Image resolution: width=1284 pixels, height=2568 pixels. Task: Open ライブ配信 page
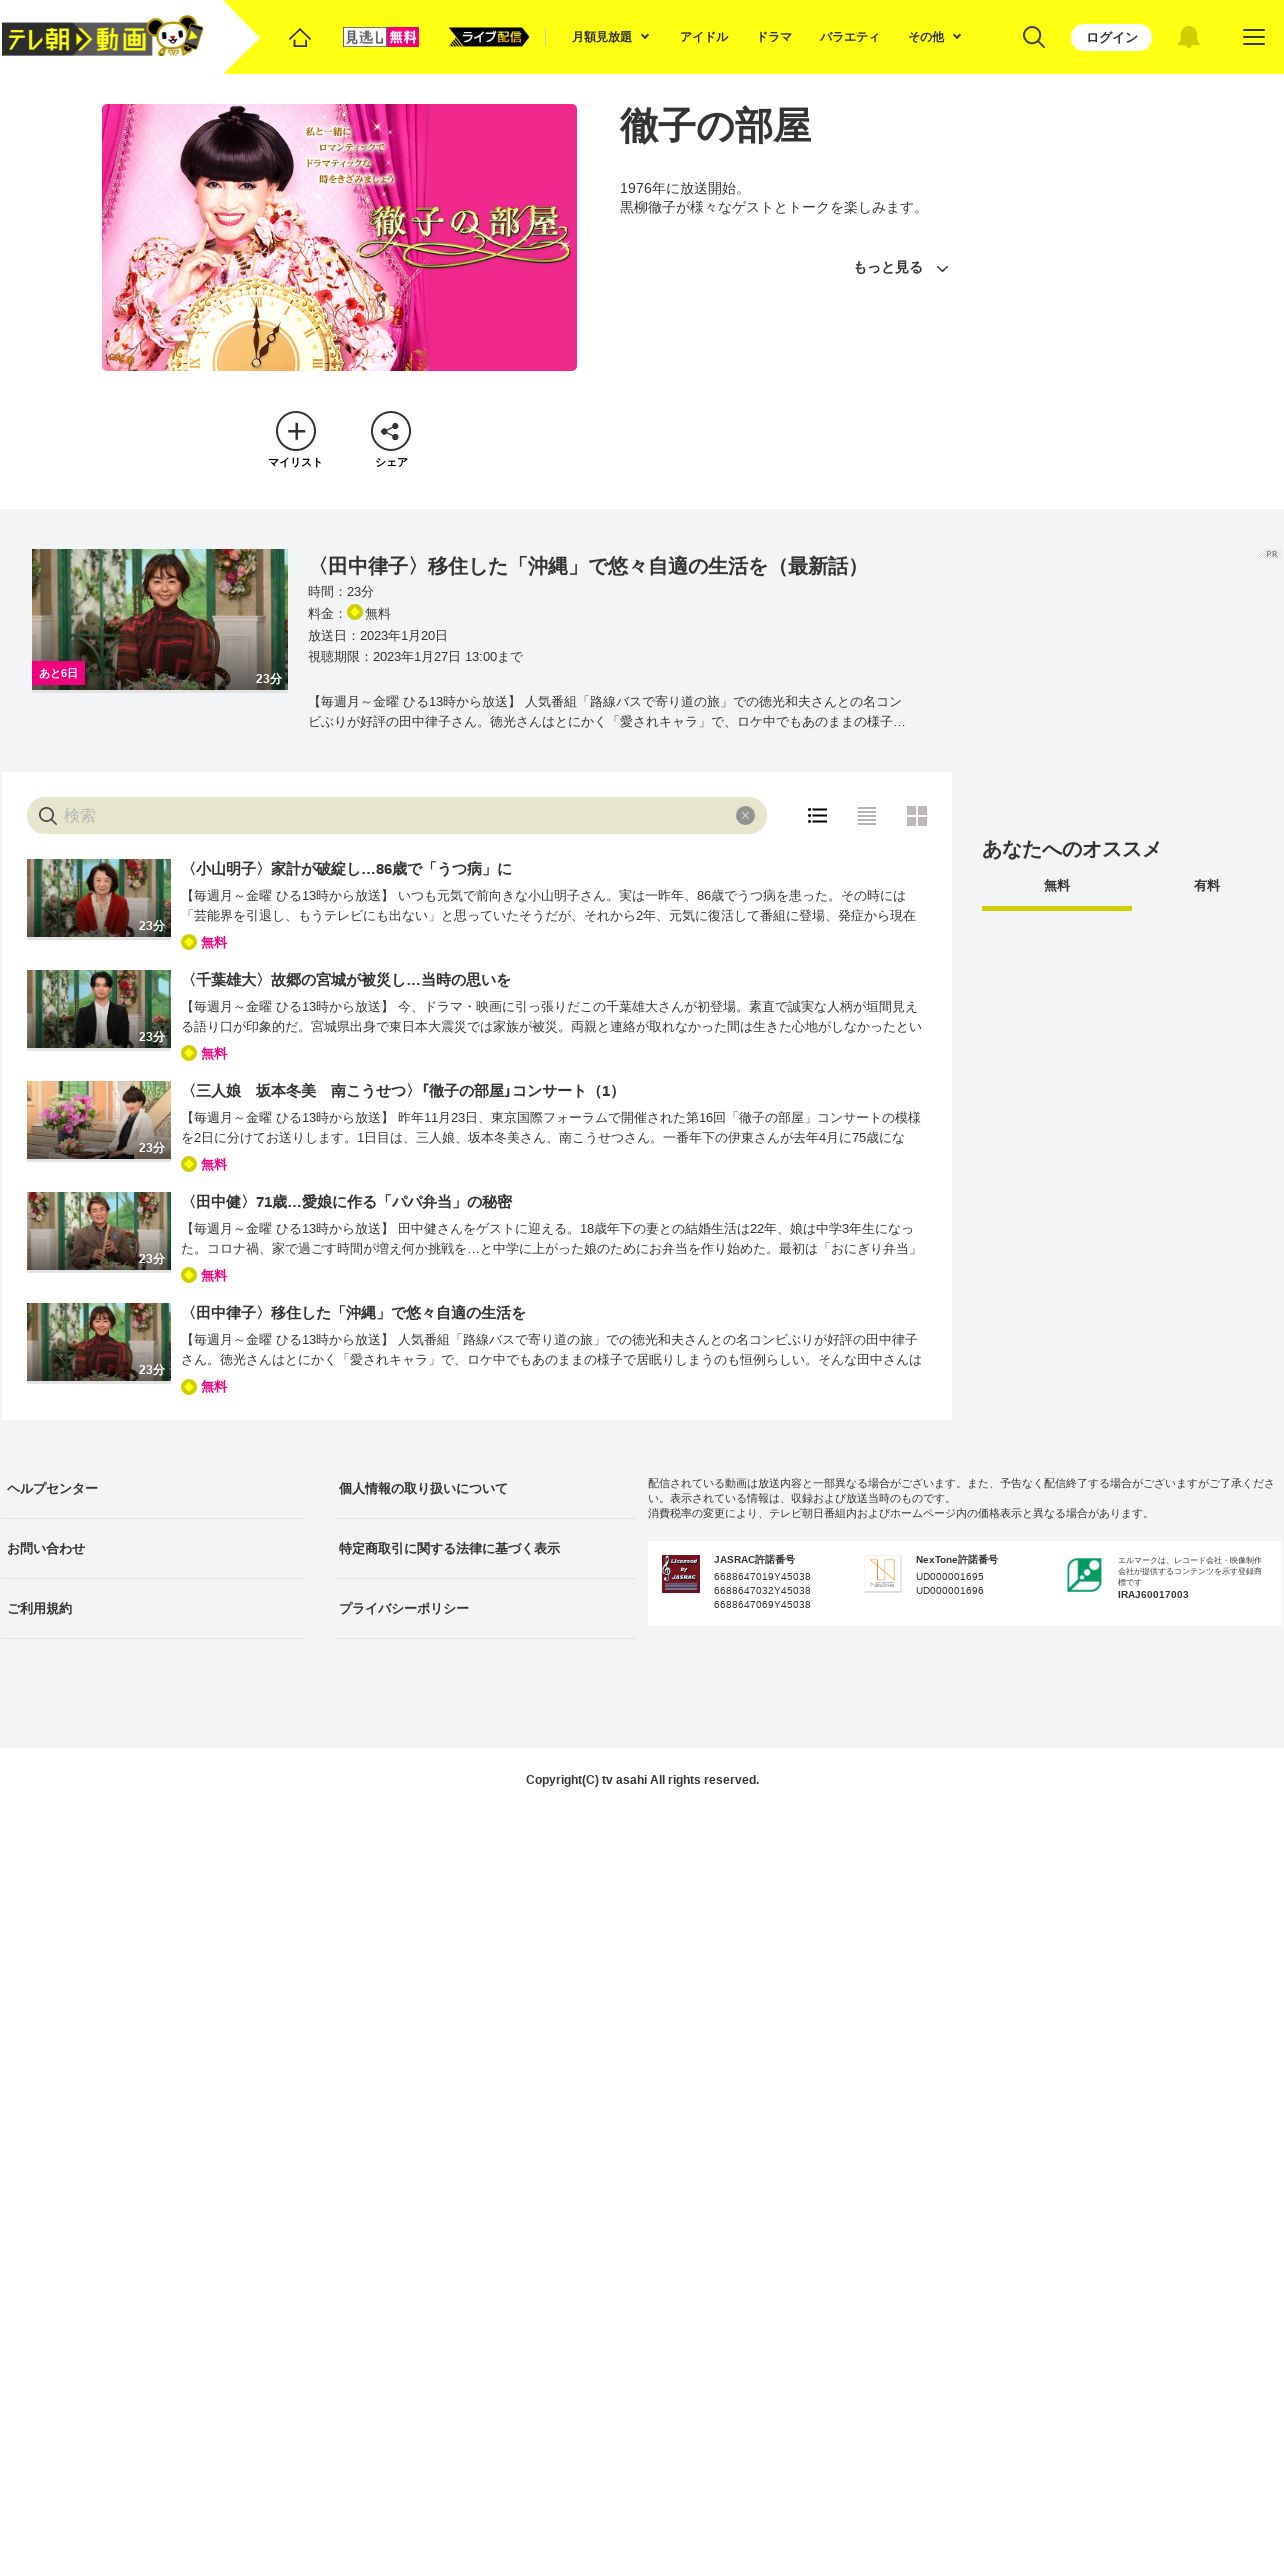pos(489,37)
